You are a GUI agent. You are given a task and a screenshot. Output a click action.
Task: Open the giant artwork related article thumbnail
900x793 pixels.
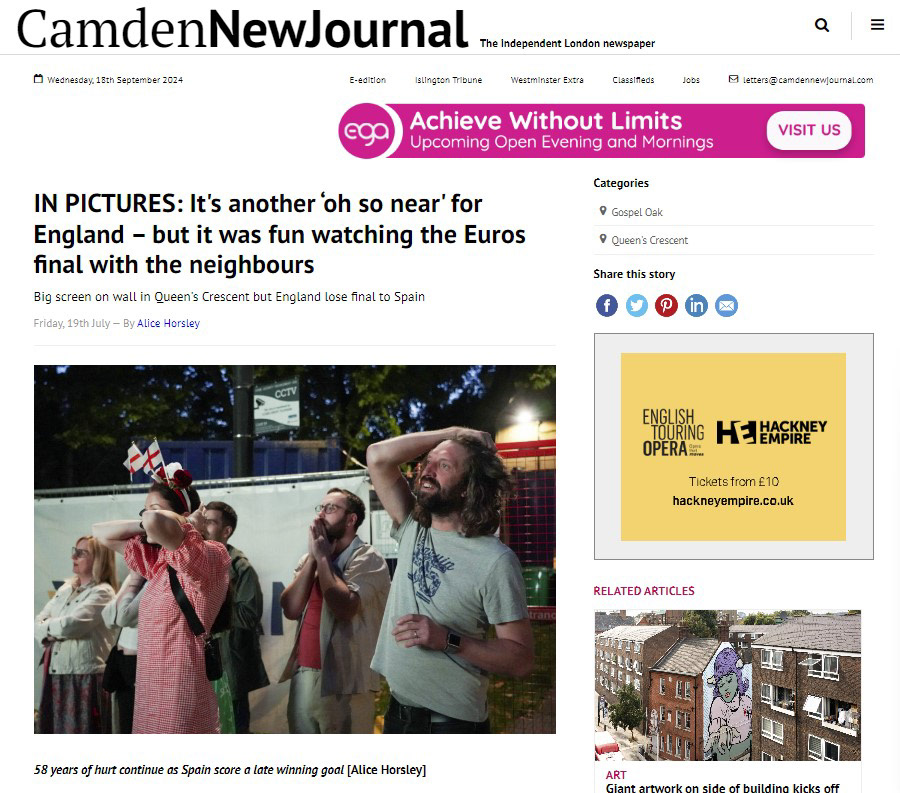pyautogui.click(x=727, y=685)
